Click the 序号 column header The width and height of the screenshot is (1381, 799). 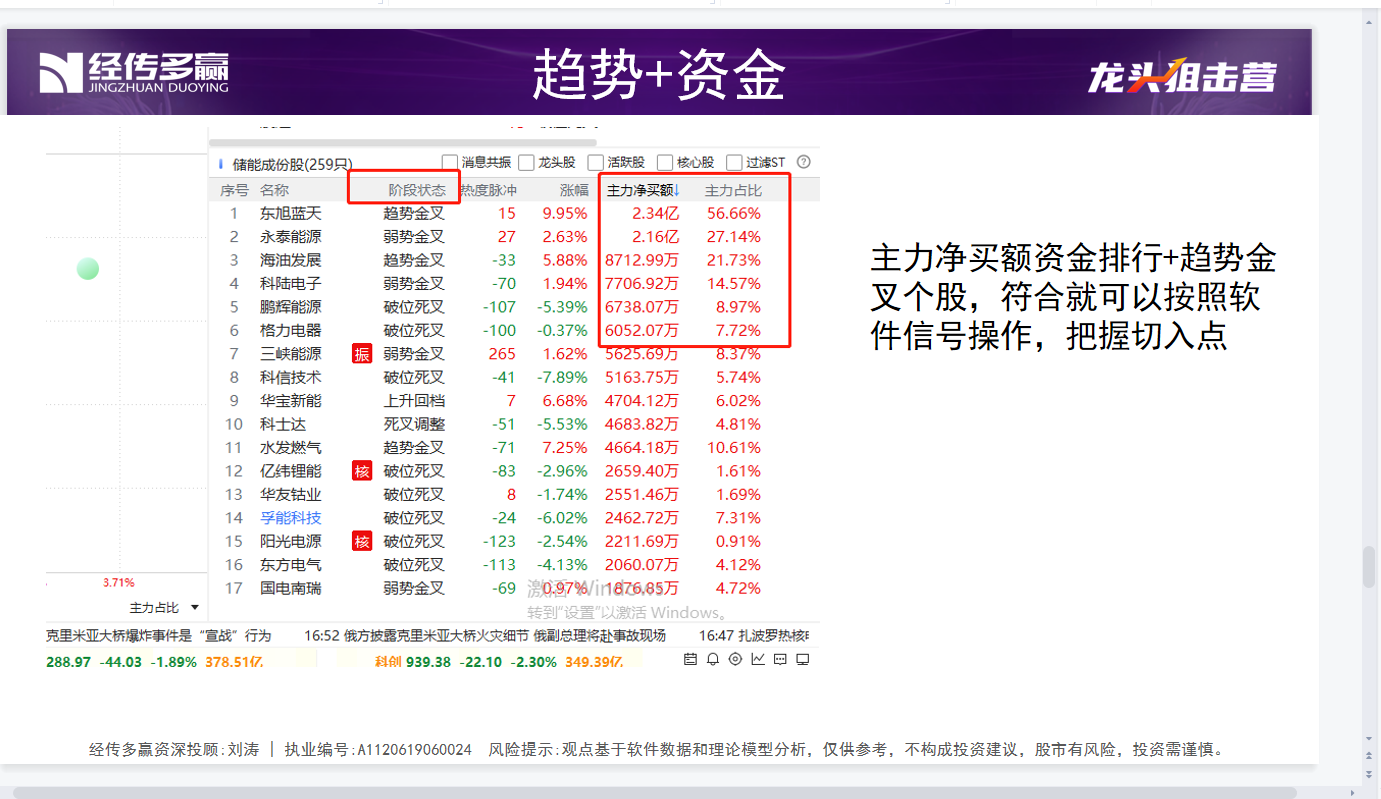pos(234,190)
